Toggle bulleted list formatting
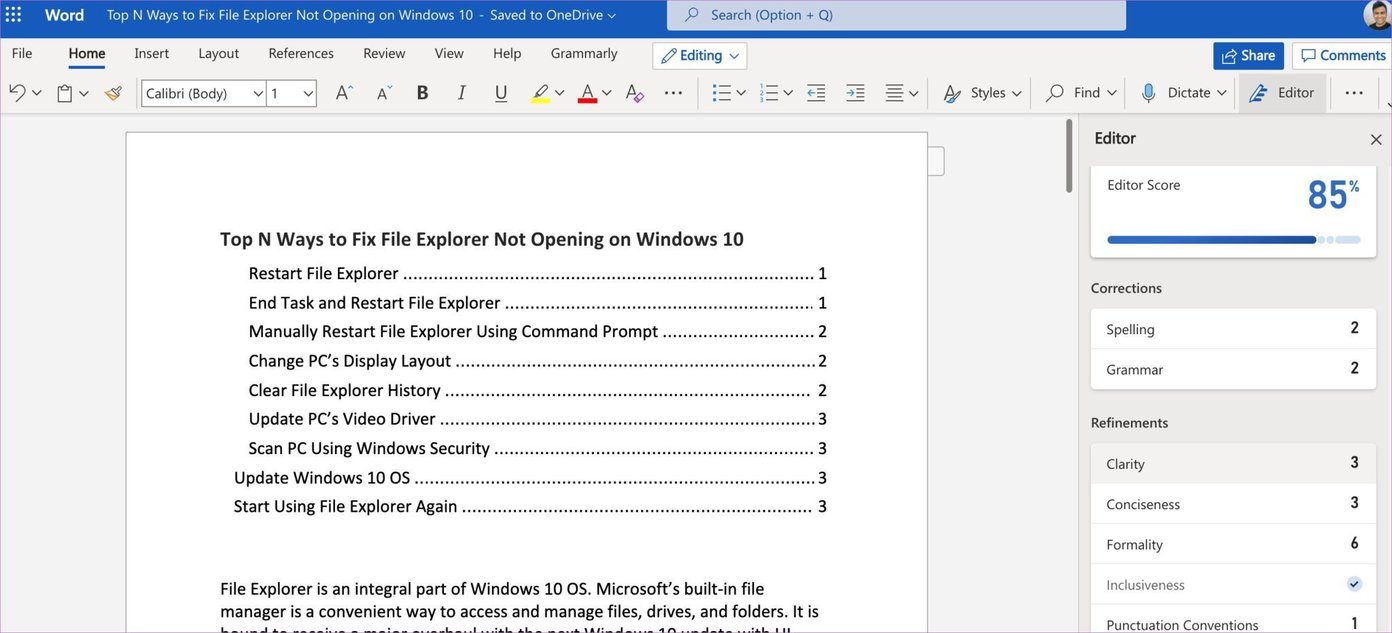This screenshot has height=633, width=1392. (x=723, y=91)
